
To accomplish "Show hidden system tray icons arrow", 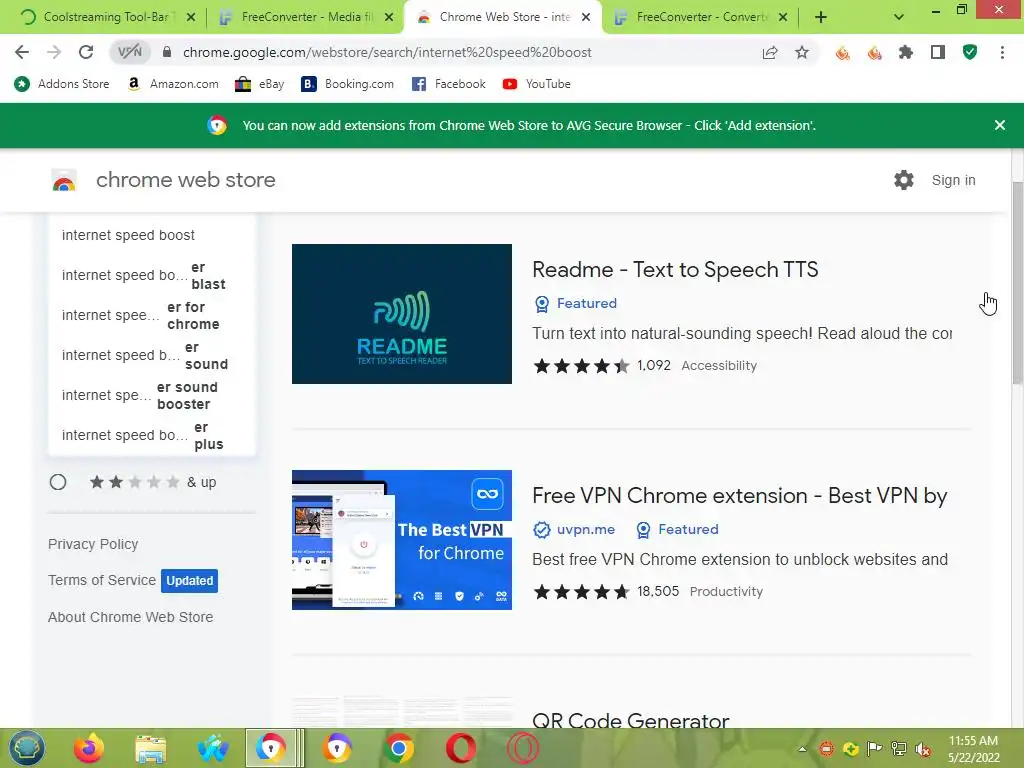I will click(x=803, y=749).
